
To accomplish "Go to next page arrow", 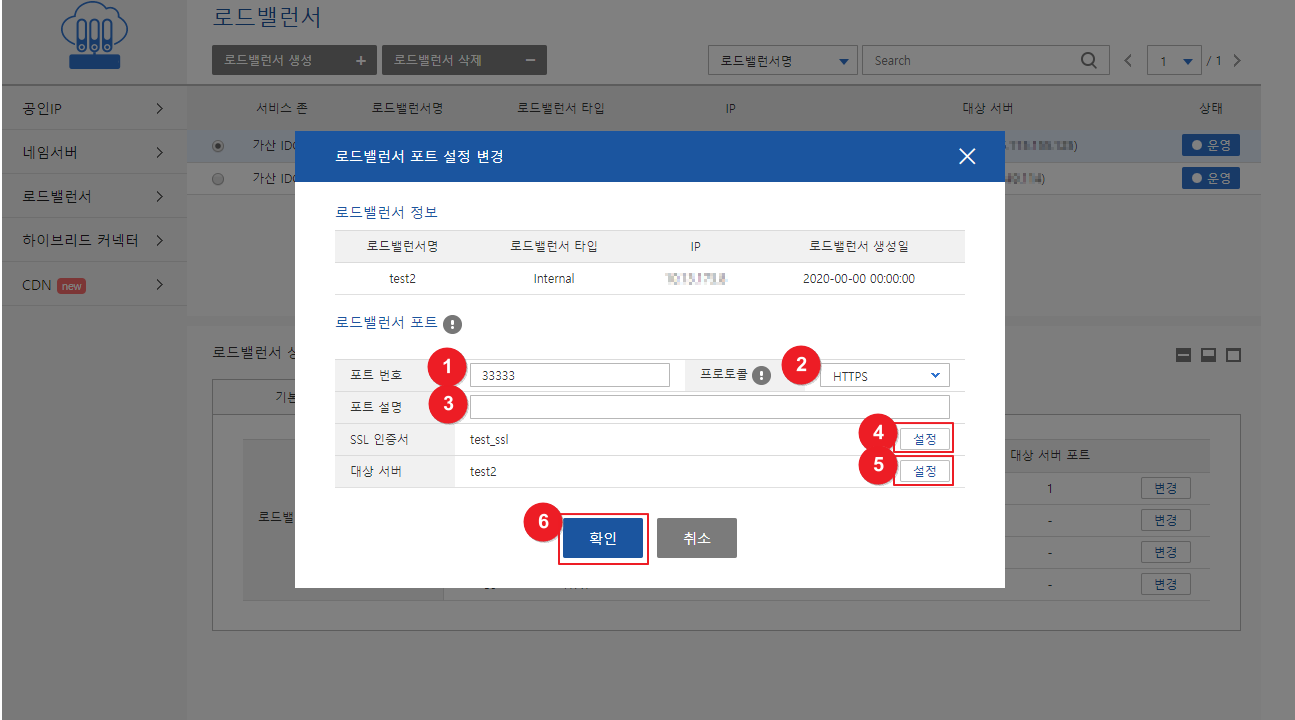I will [1237, 61].
